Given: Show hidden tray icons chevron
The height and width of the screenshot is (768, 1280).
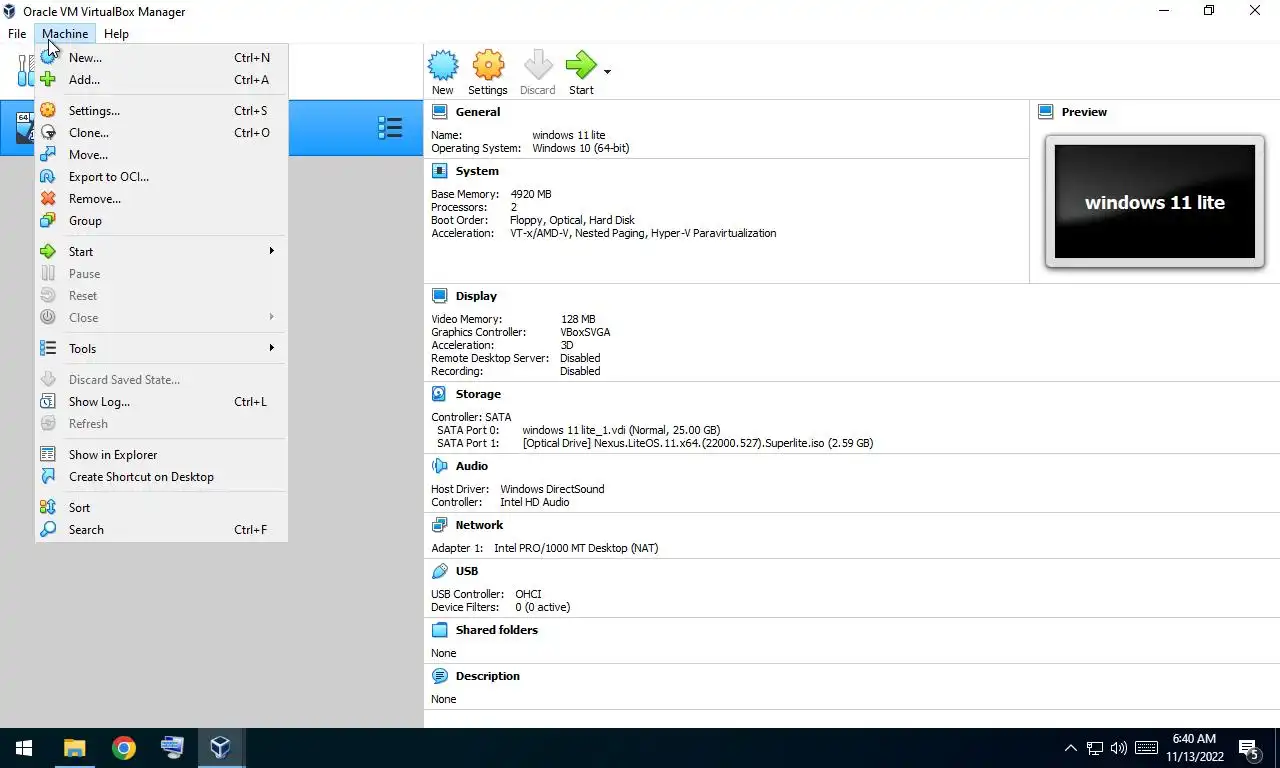Looking at the screenshot, I should [x=1070, y=748].
